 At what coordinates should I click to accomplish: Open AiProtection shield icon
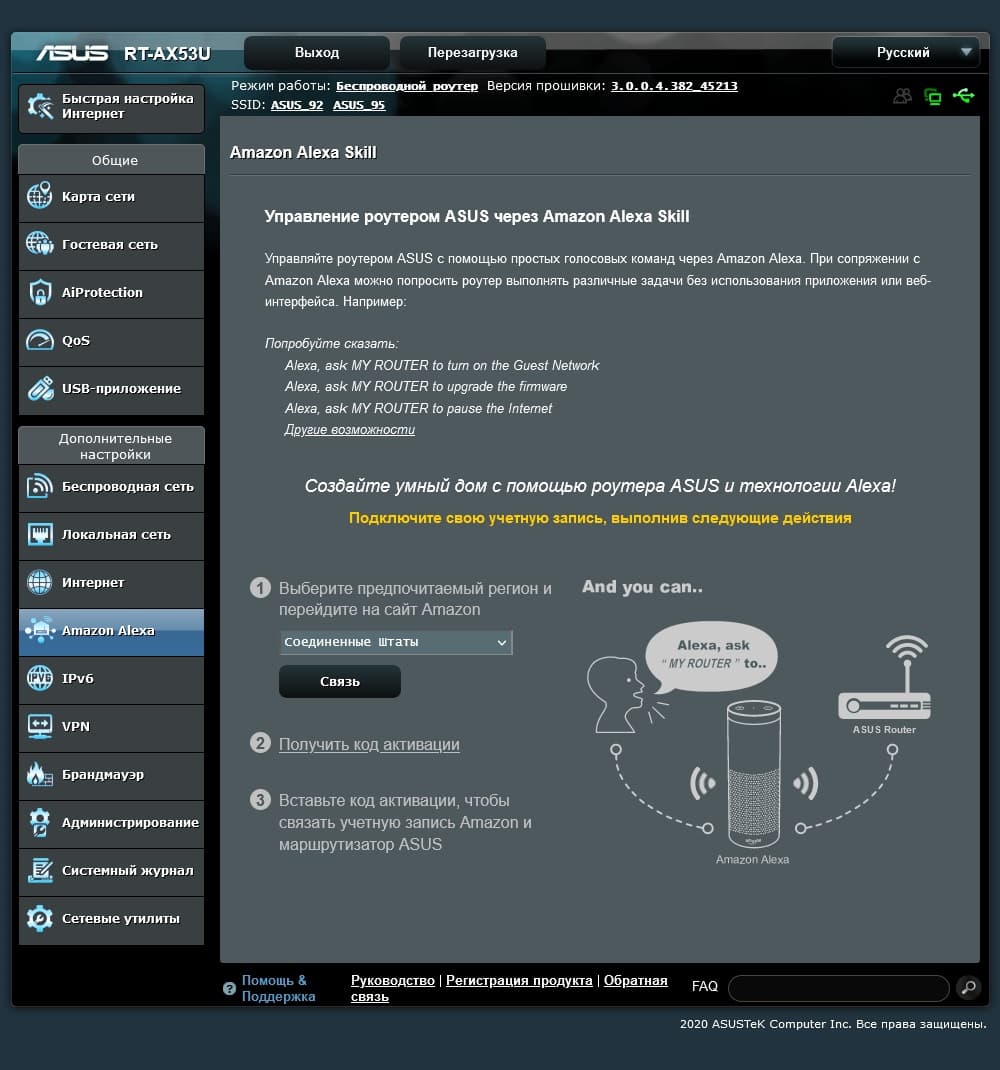(40, 292)
